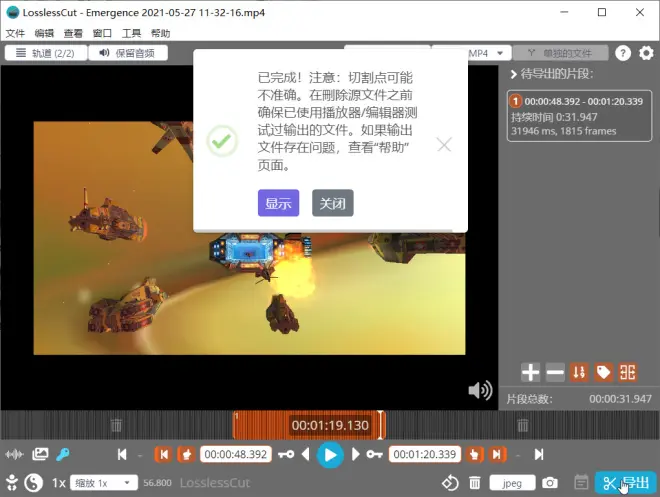This screenshot has width=660, height=497.
Task: Capture a snapshot with the camera icon
Action: [x=549, y=483]
